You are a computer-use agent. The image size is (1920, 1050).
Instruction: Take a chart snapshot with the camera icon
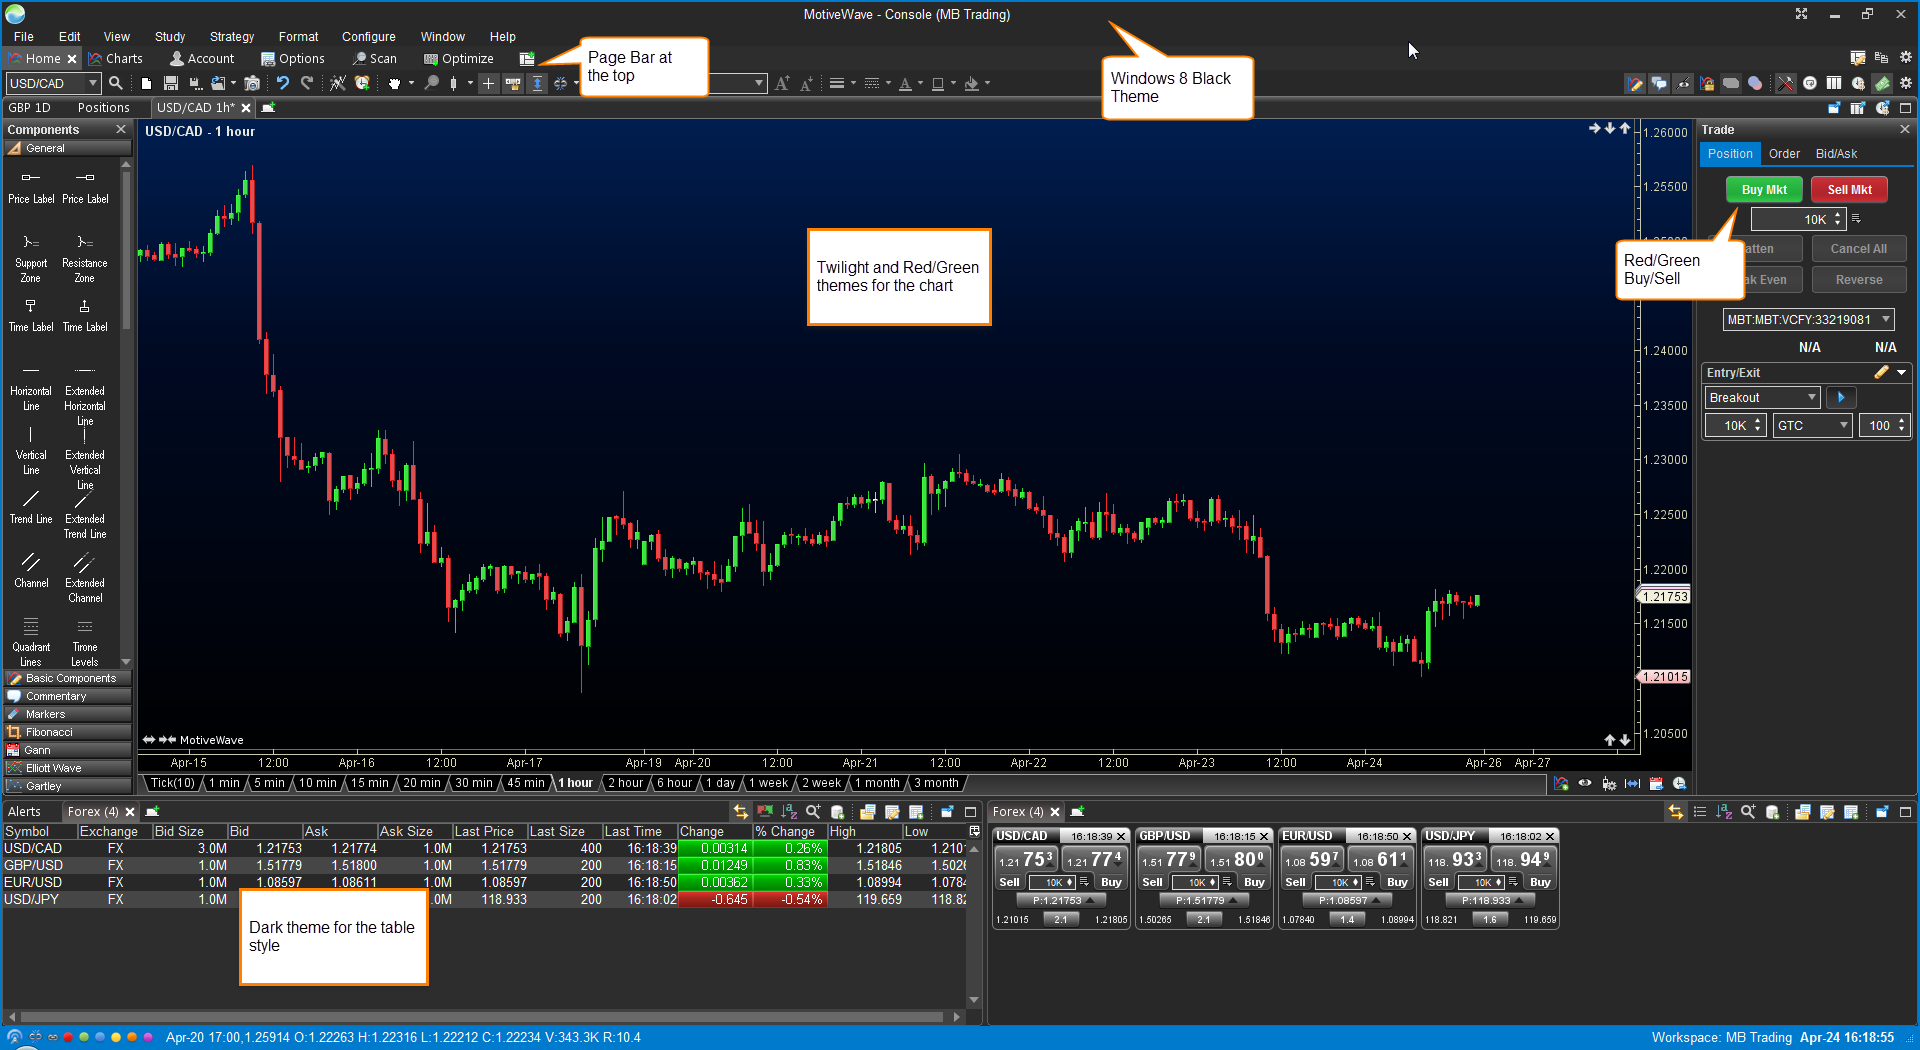252,83
